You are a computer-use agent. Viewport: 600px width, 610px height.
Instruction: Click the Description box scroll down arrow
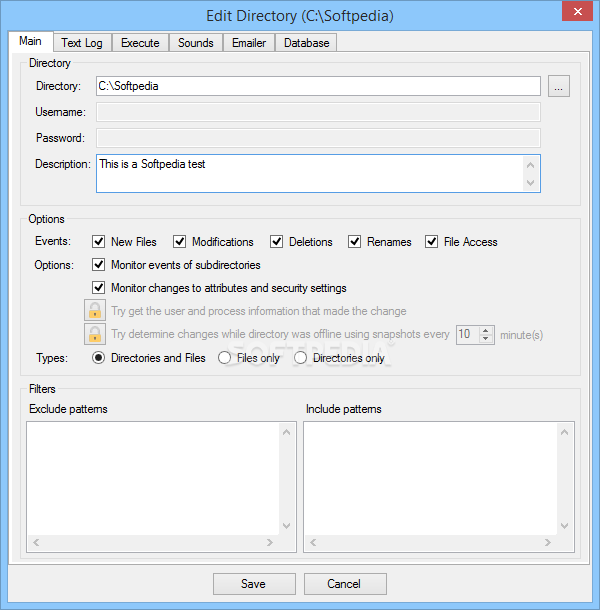pyautogui.click(x=530, y=182)
